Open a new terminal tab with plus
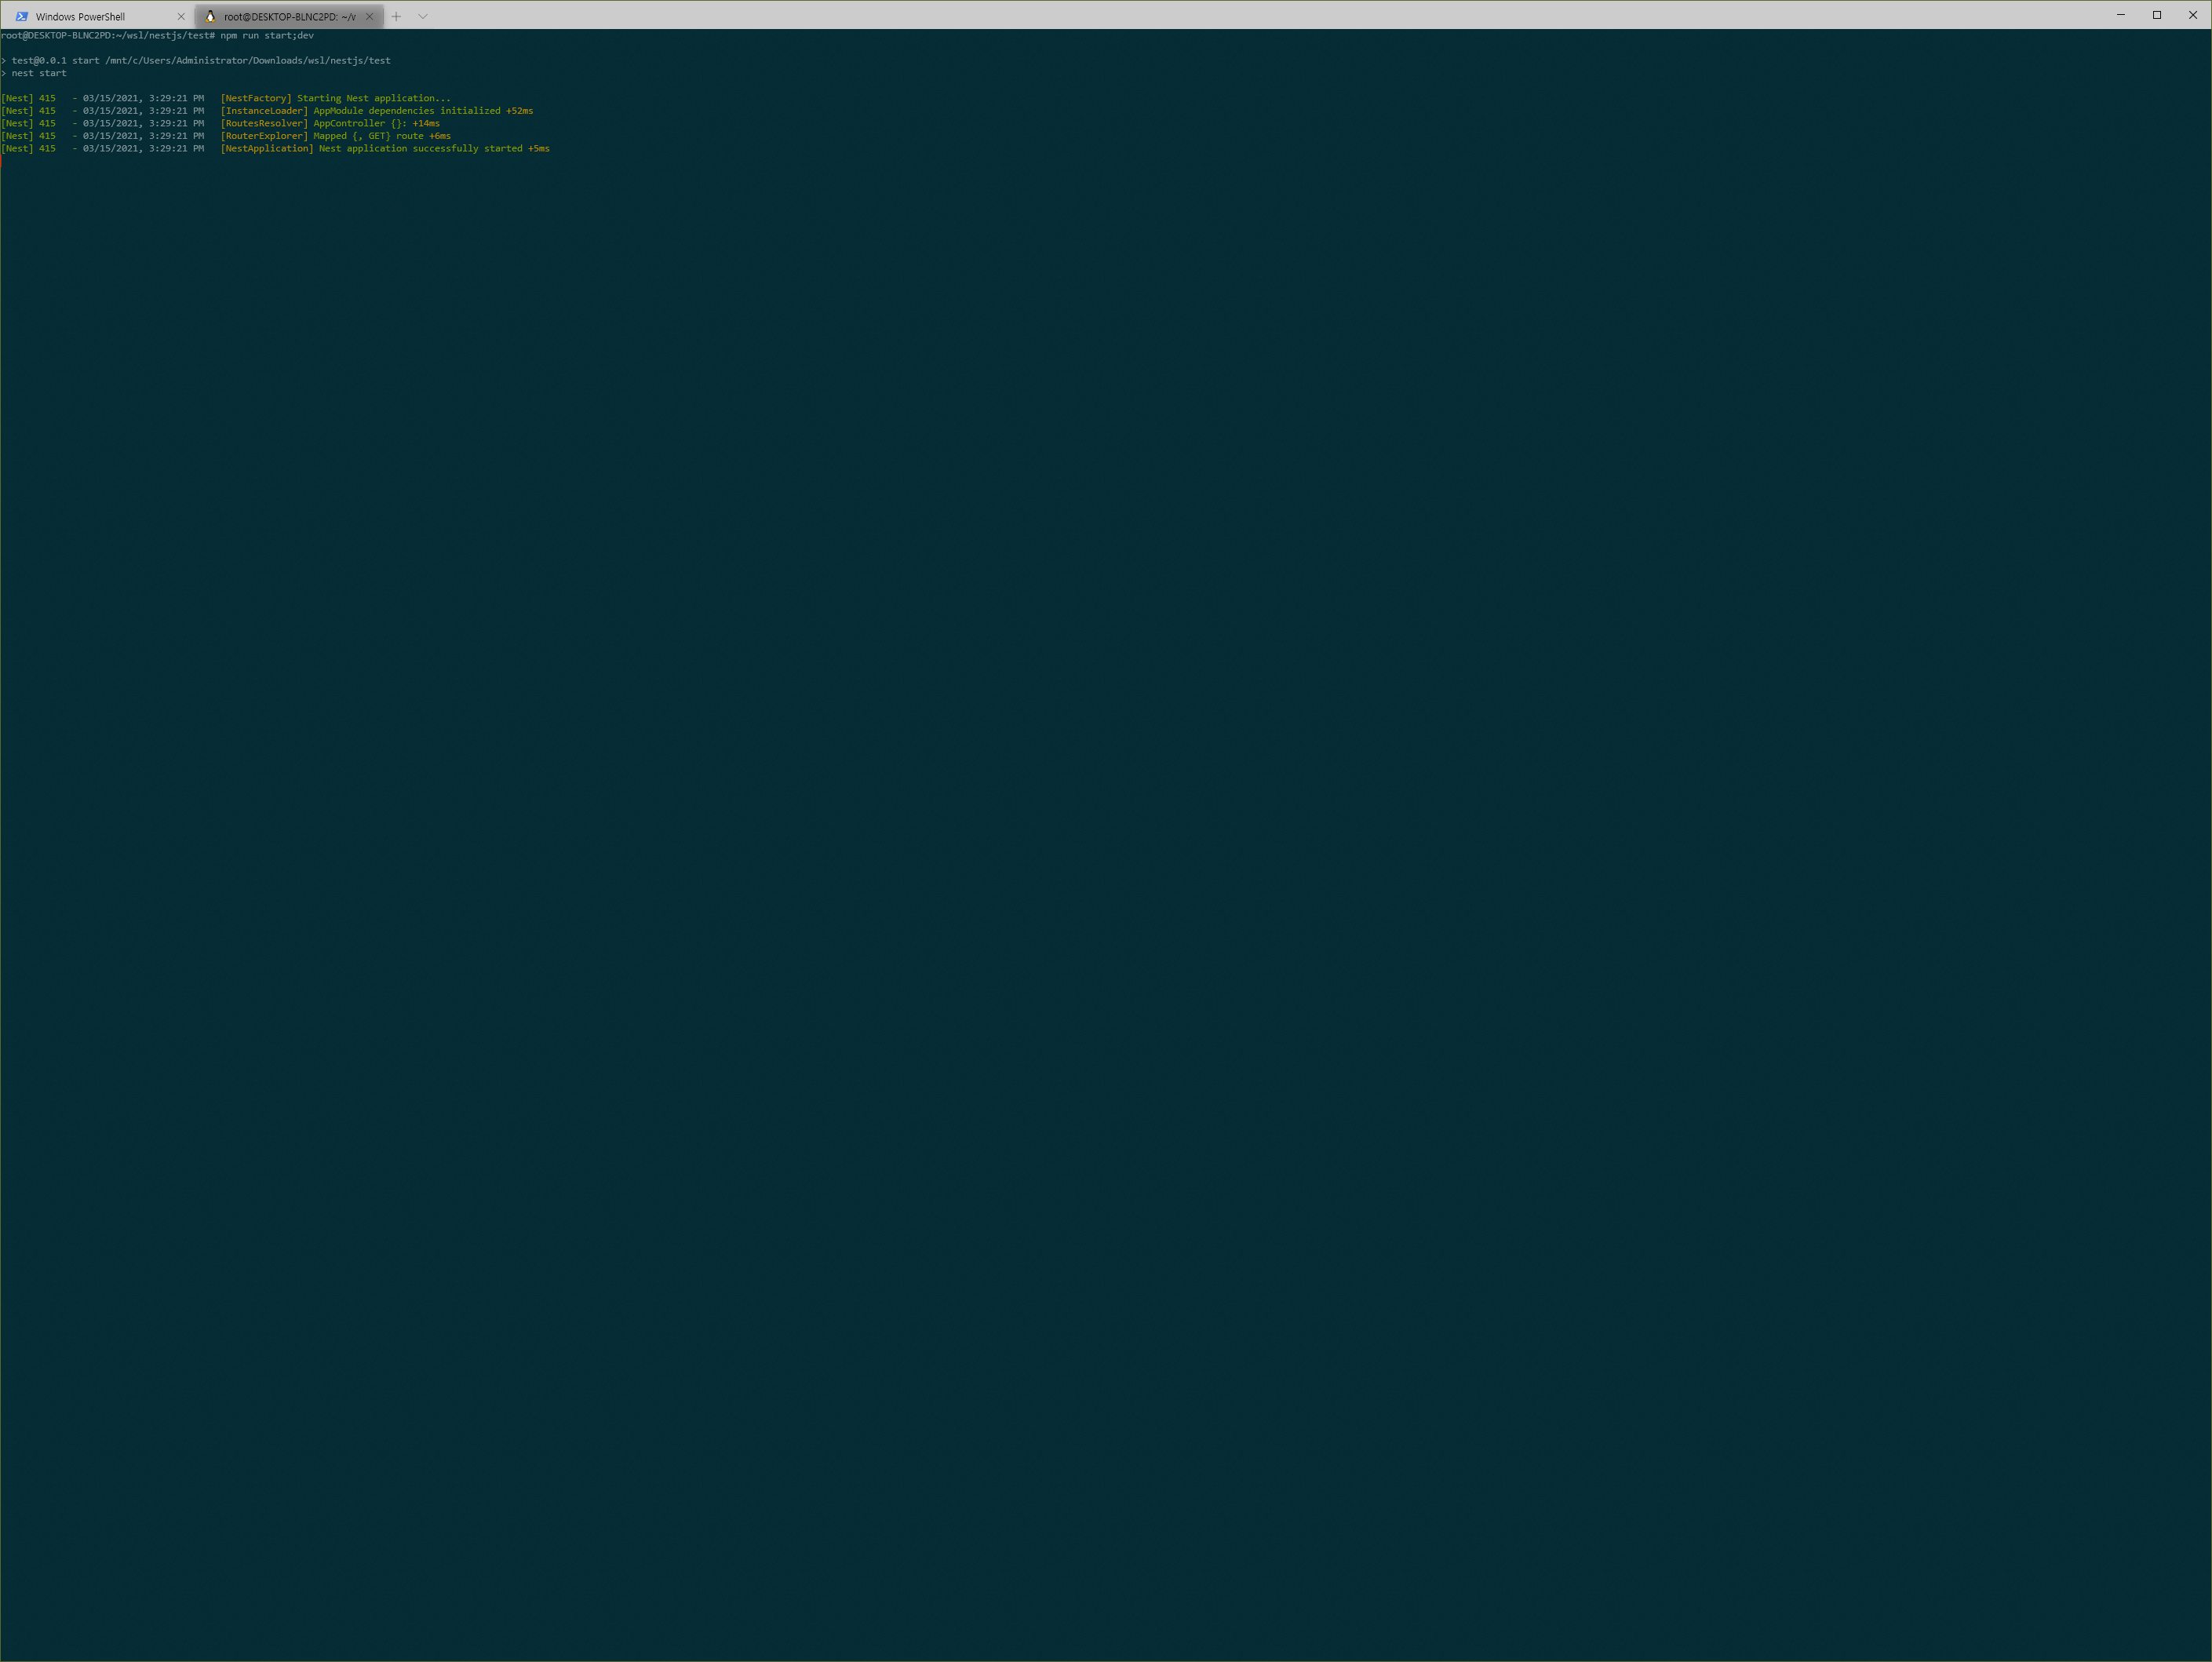2212x1662 pixels. (x=396, y=17)
